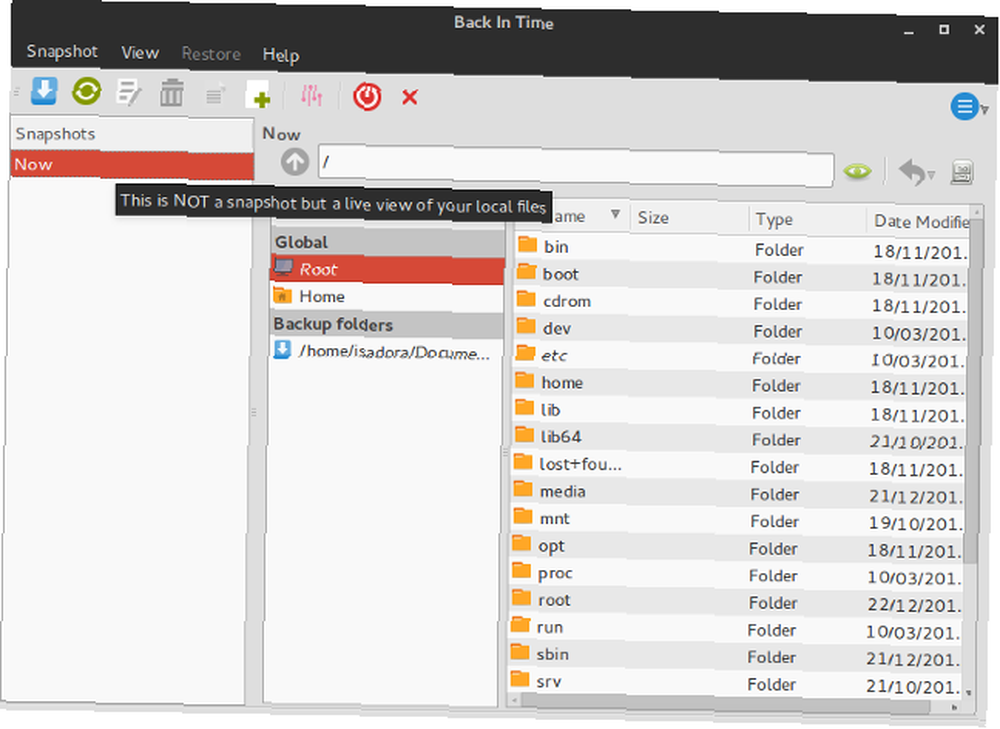This screenshot has width=1000, height=729.
Task: Click the Folder type cell of media
Action: coord(774,494)
